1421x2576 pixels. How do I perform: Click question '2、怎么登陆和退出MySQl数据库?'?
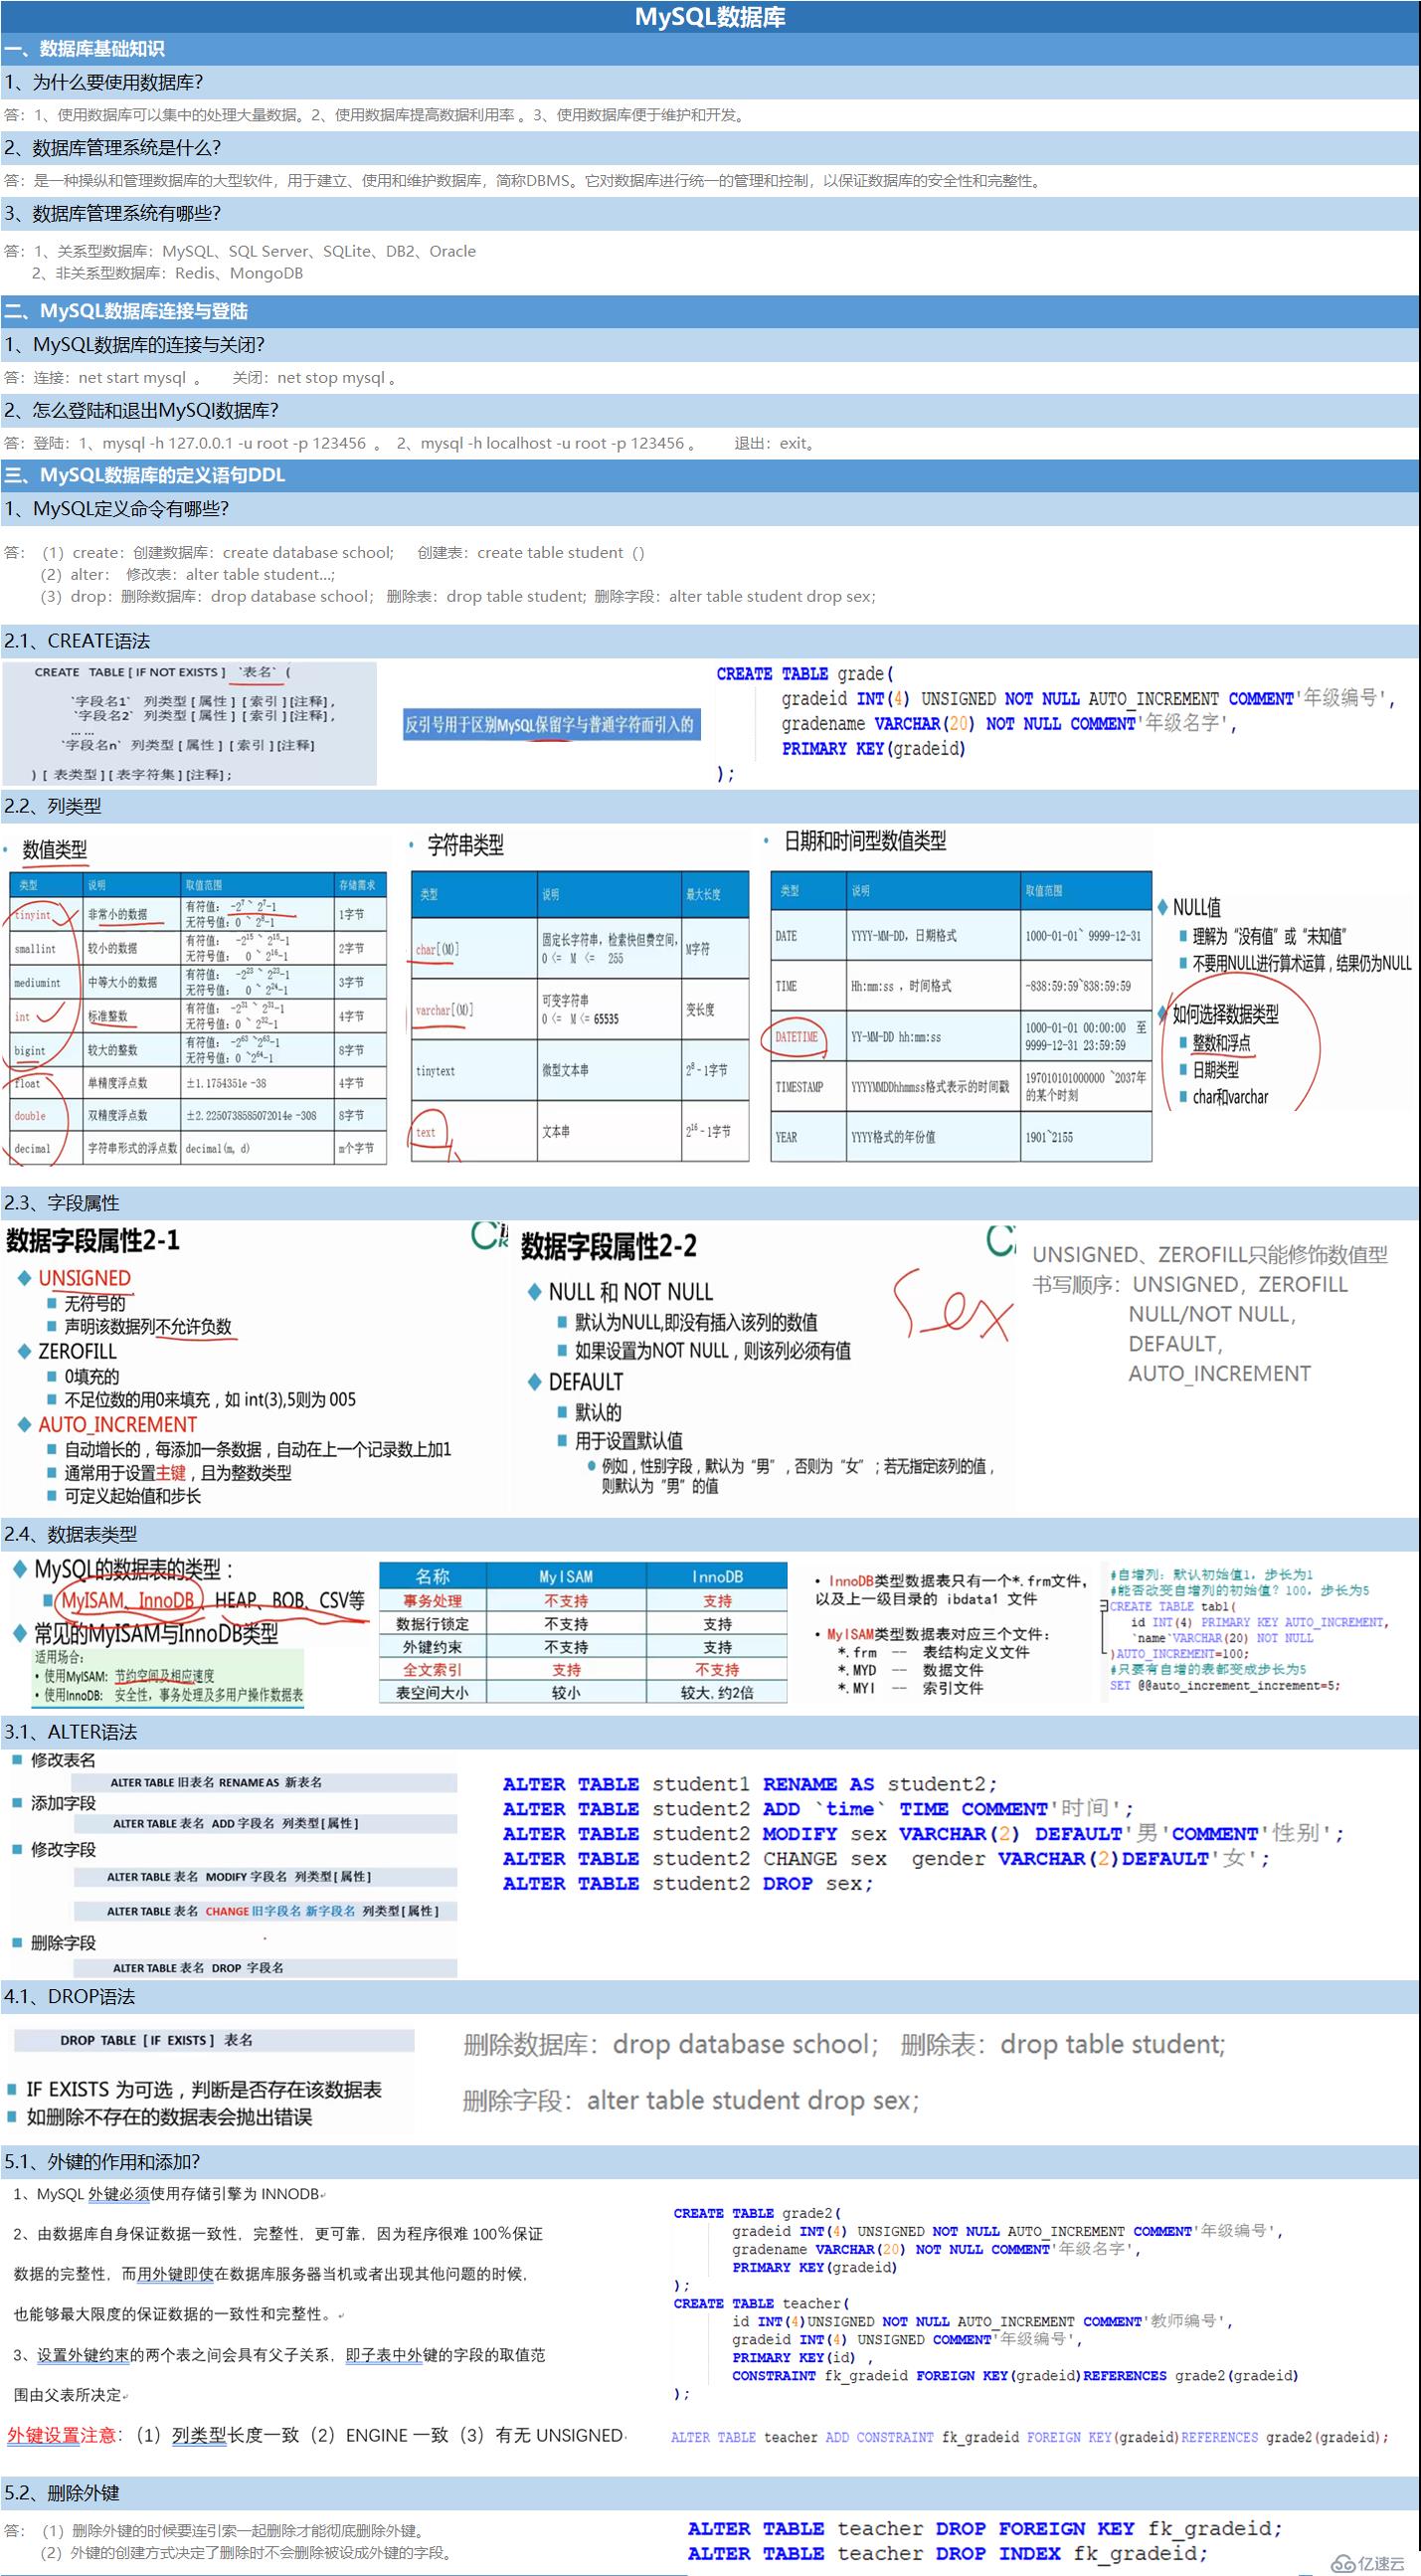(141, 410)
